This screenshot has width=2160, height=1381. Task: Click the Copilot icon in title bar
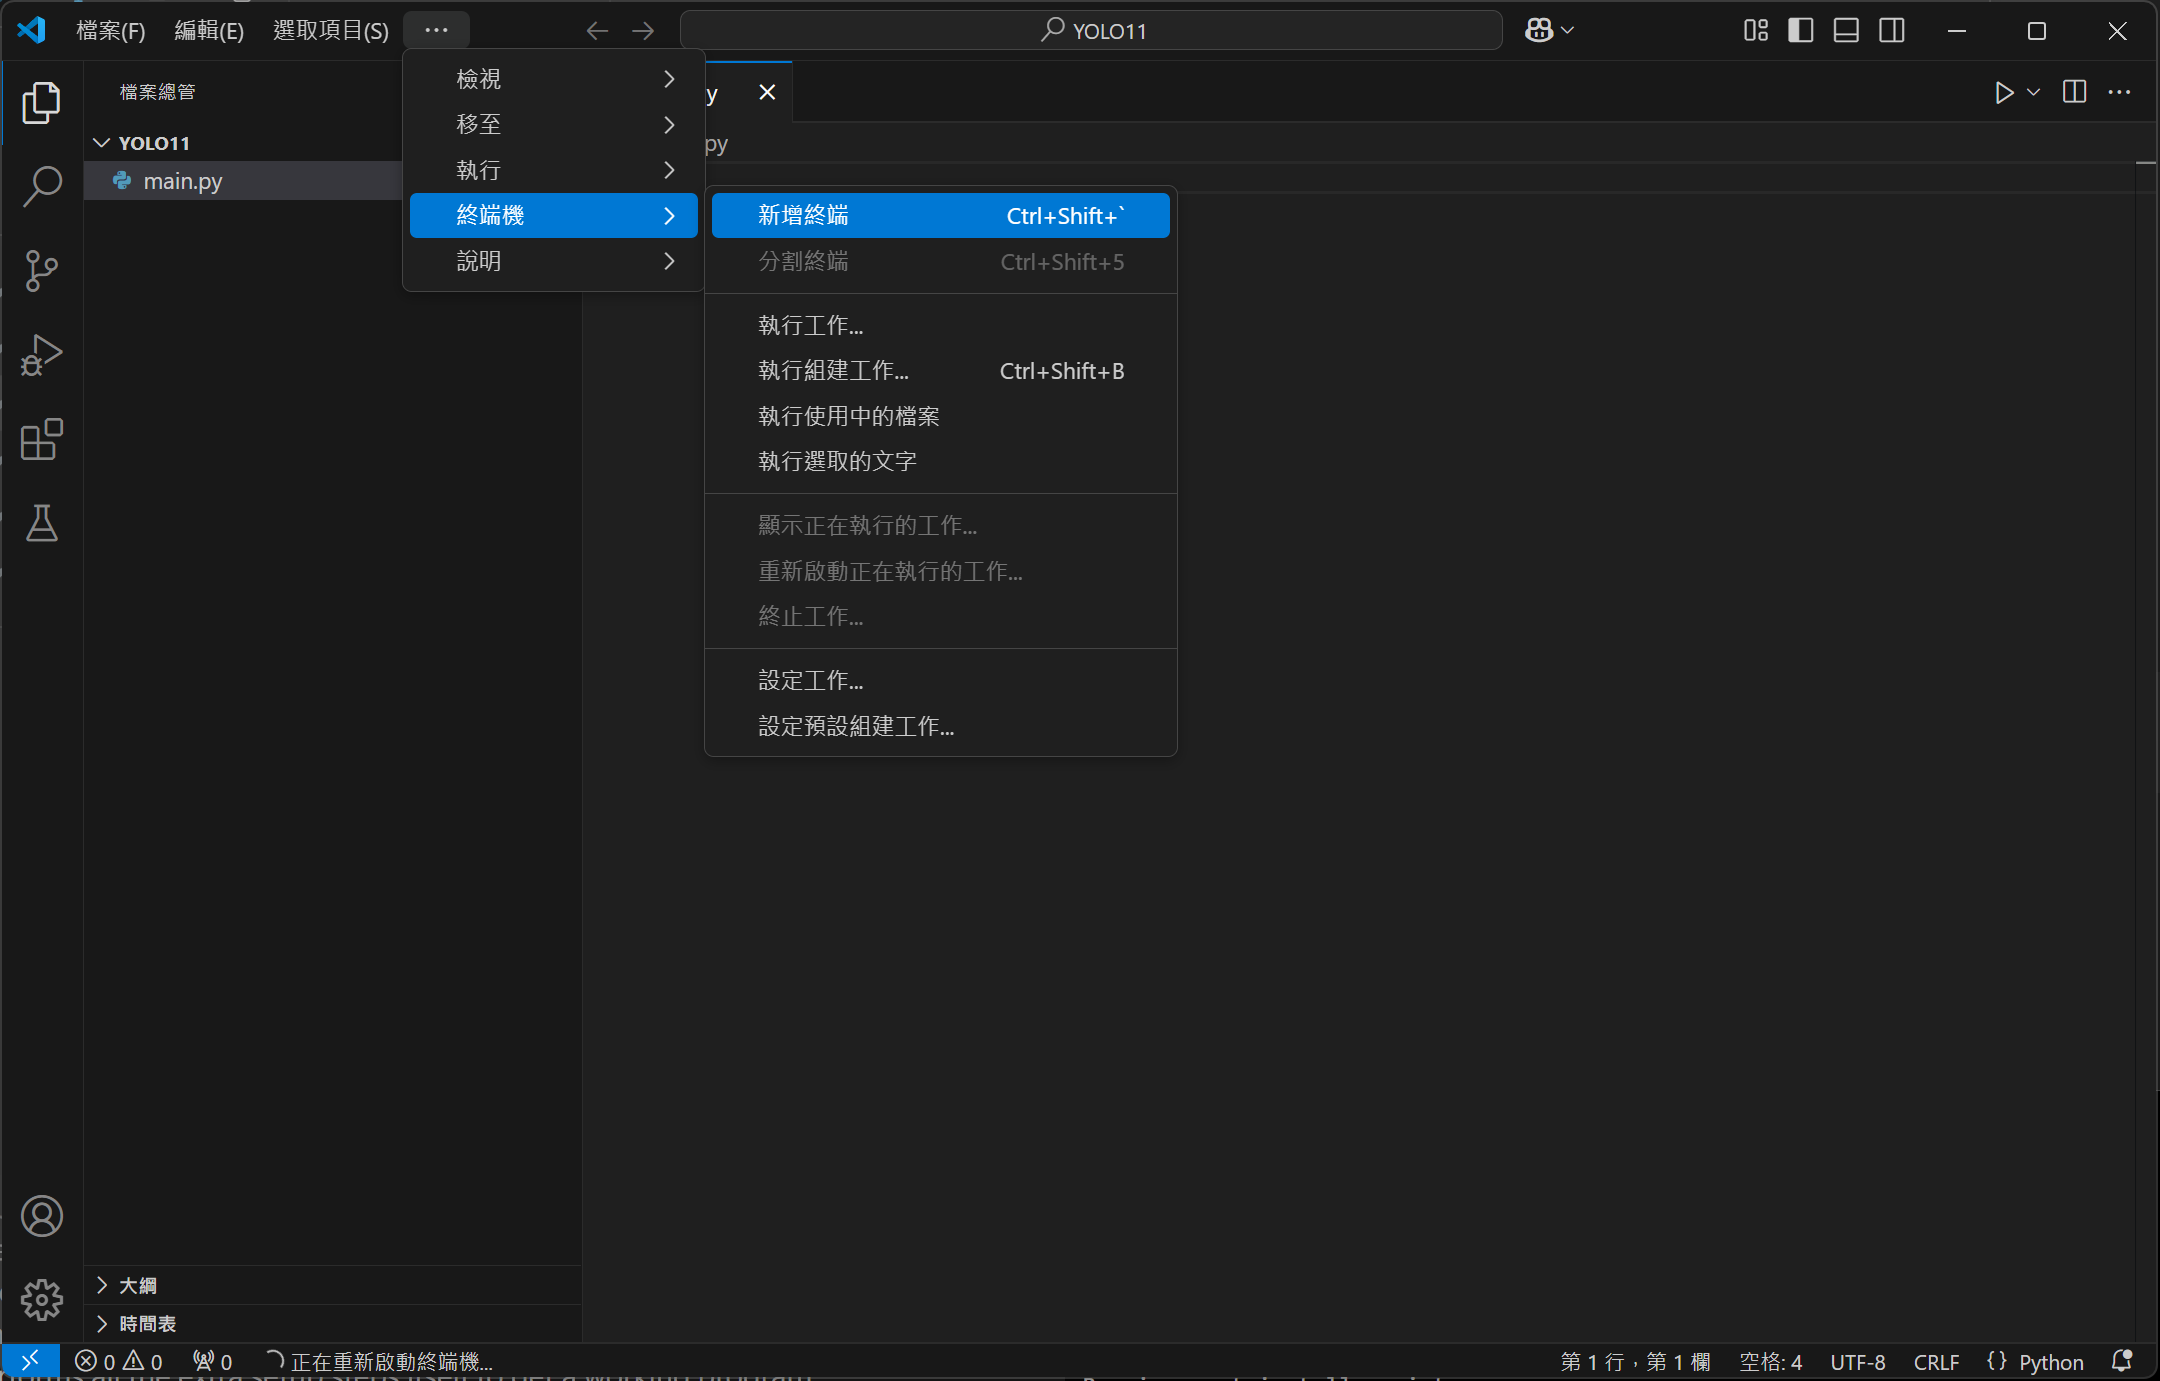point(1539,31)
